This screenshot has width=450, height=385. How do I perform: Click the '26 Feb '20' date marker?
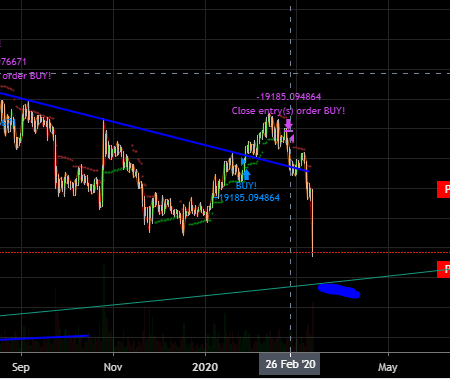290,364
